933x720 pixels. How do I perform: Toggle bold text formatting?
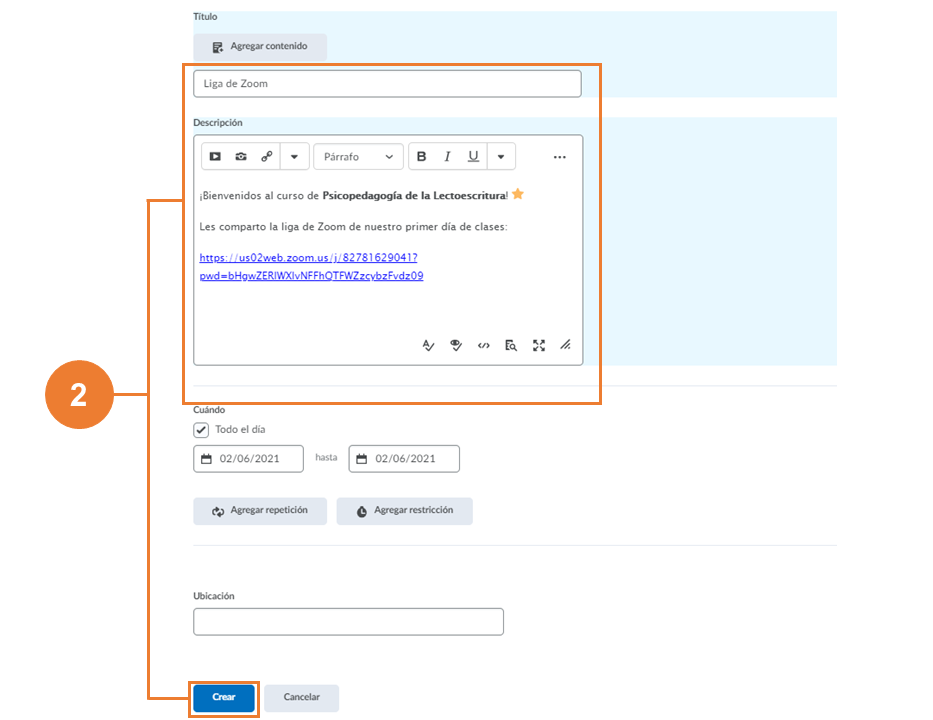pyautogui.click(x=421, y=157)
